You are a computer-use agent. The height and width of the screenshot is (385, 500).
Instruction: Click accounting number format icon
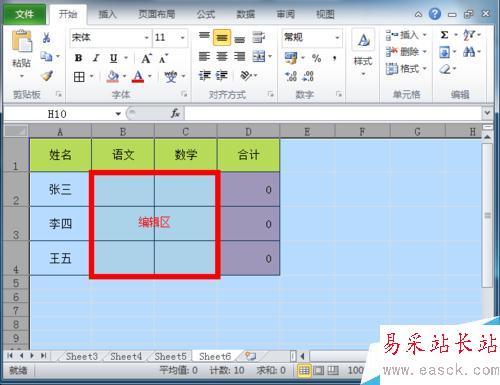pyautogui.click(x=291, y=58)
